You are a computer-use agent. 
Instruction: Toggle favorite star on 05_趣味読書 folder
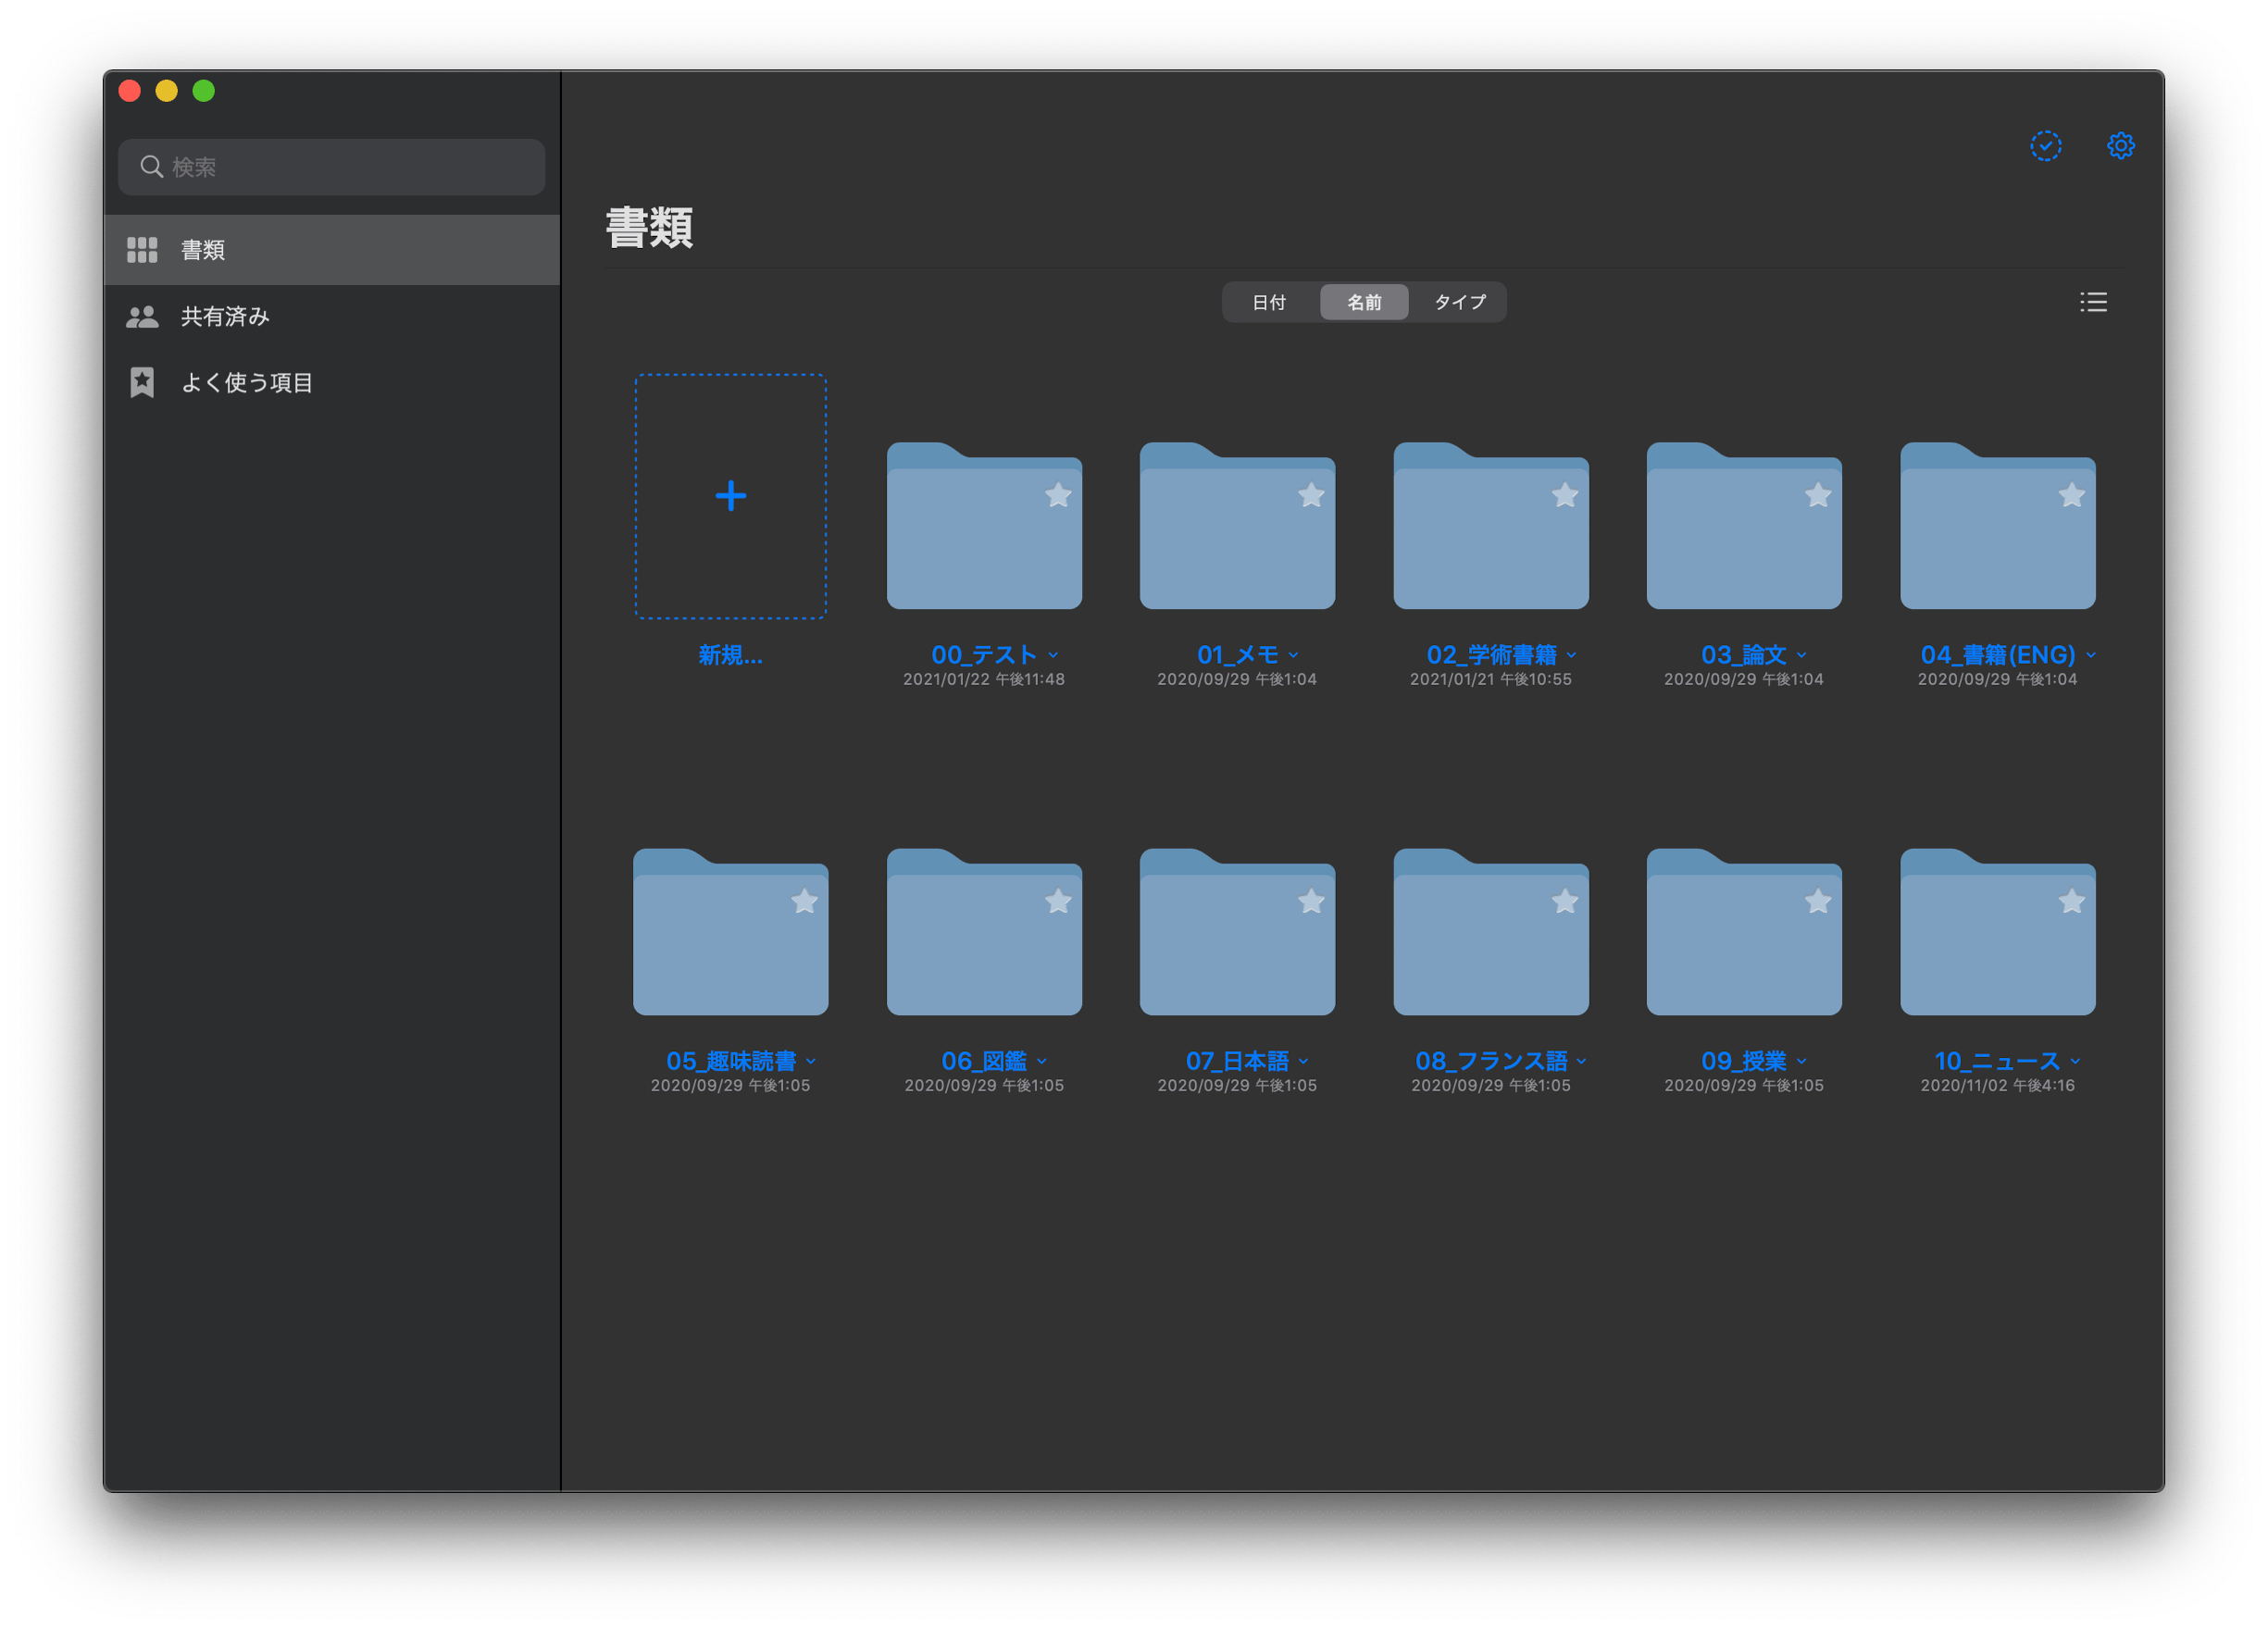[x=804, y=902]
